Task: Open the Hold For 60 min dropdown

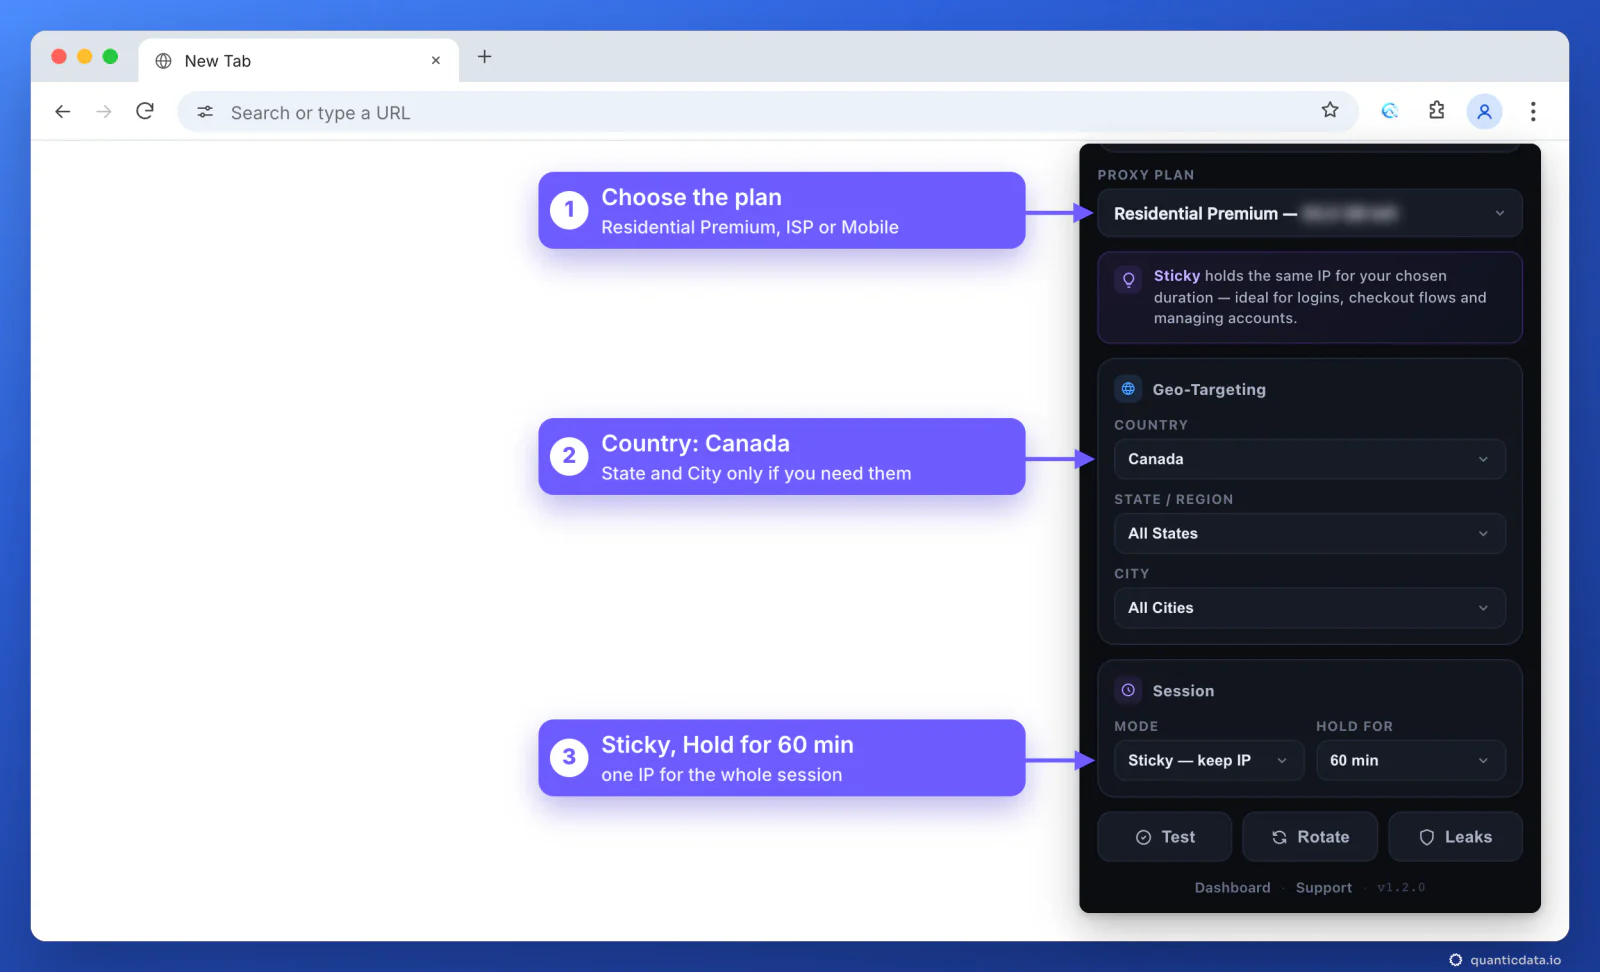Action: click(x=1410, y=760)
